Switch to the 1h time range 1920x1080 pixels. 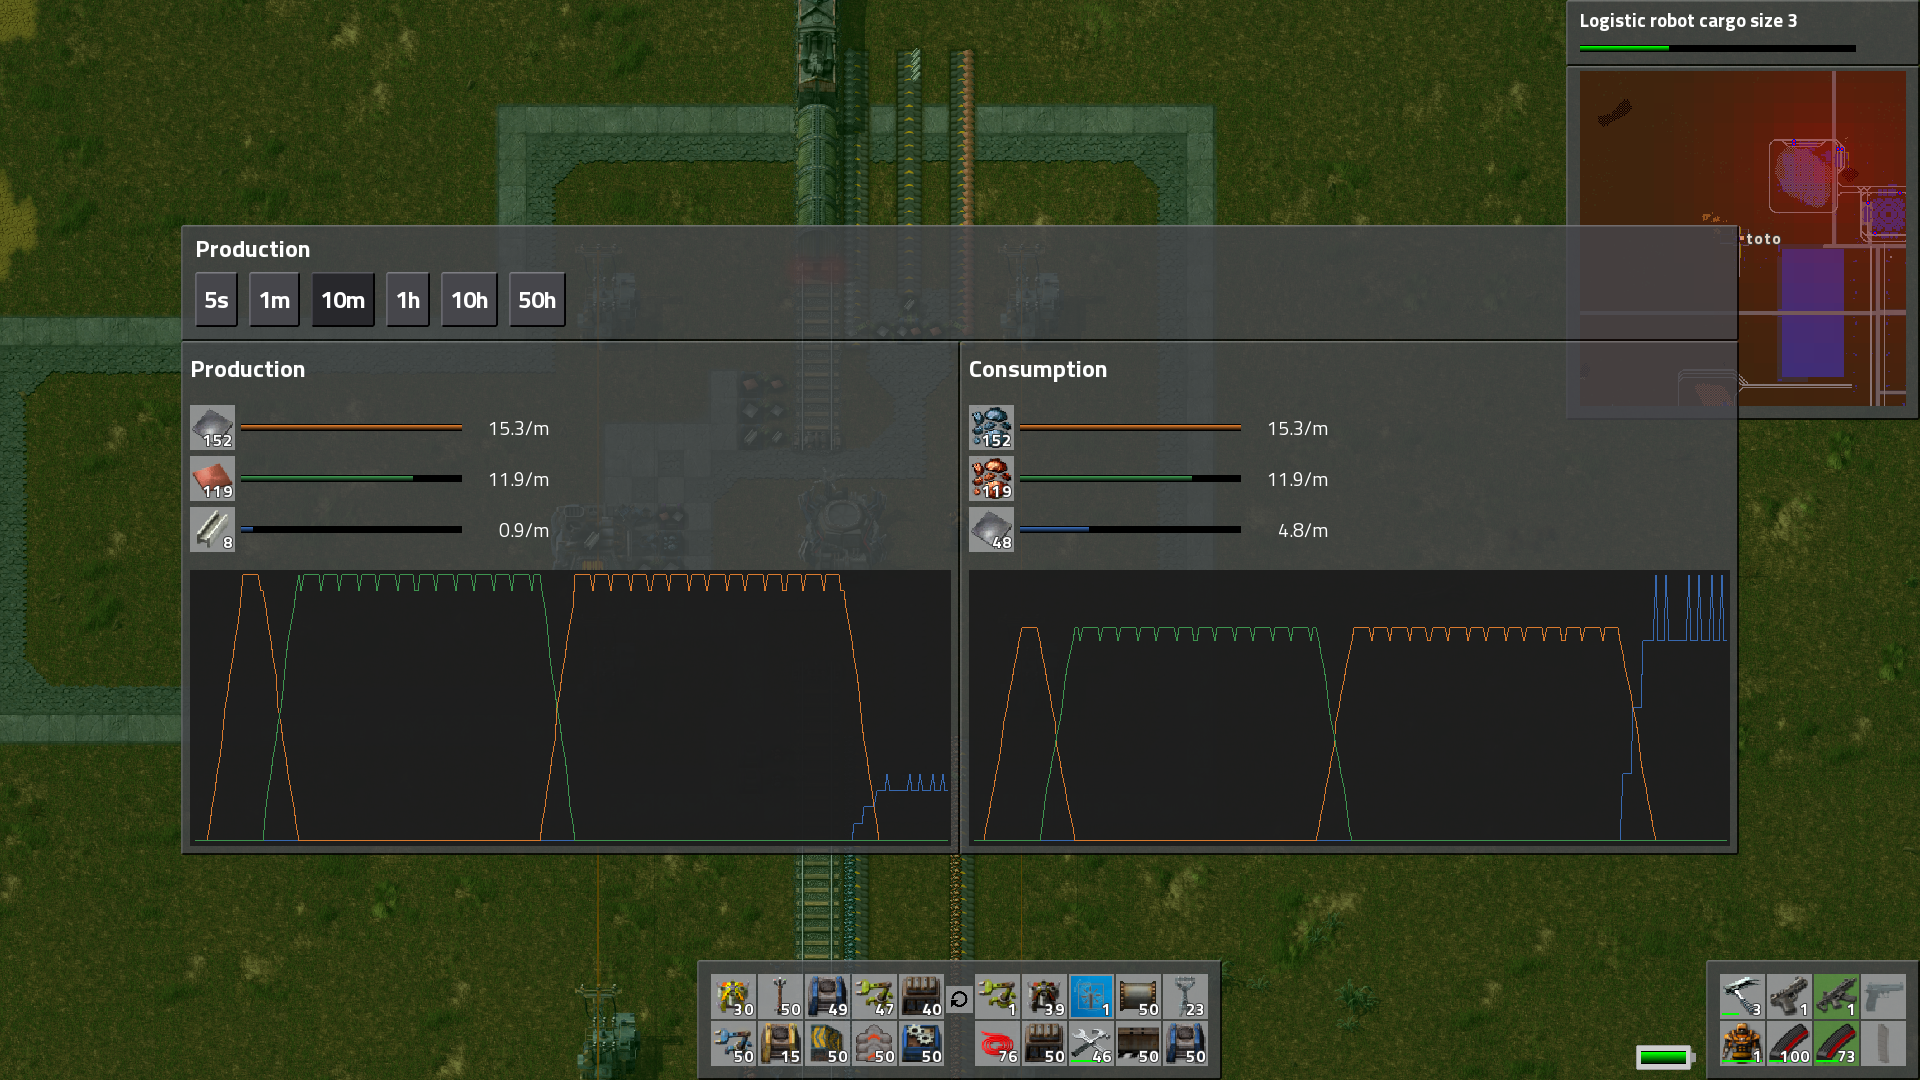408,300
